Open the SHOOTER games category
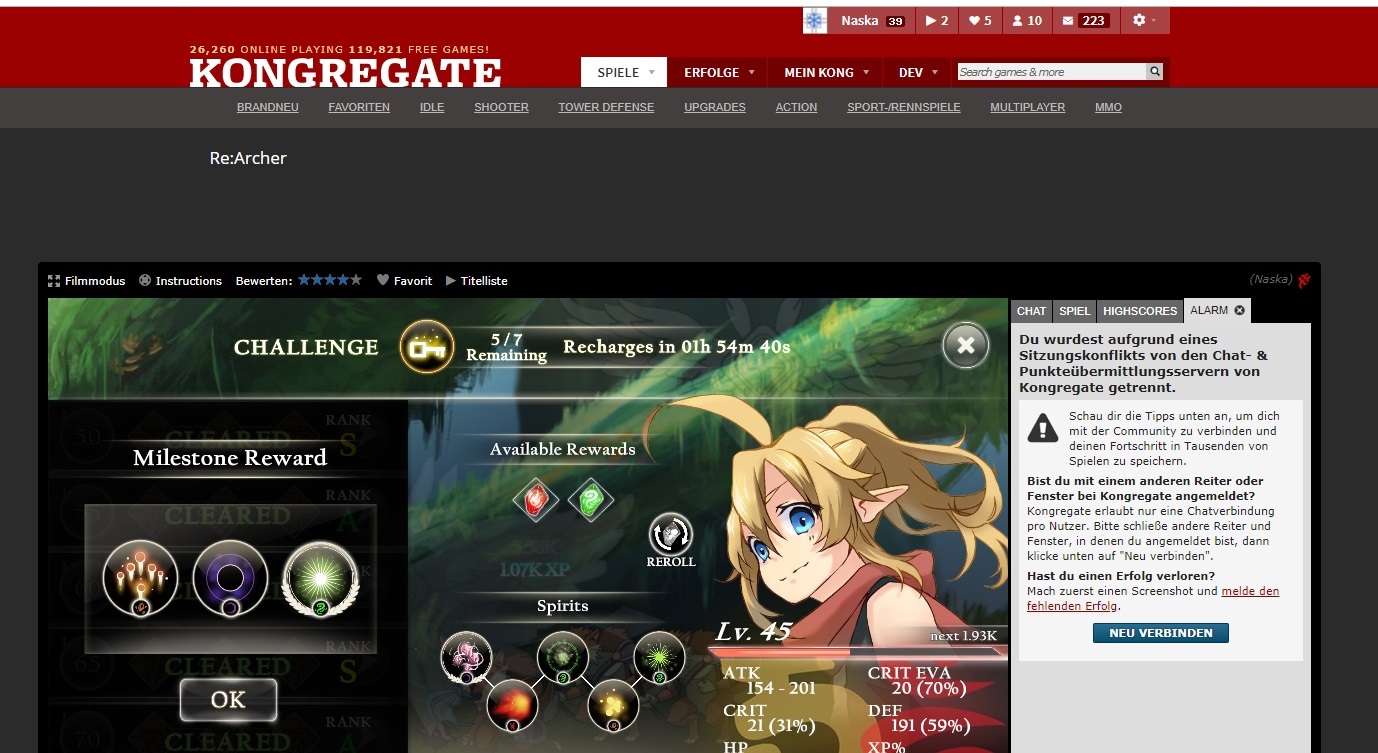Viewport: 1378px width, 753px height. coord(501,107)
